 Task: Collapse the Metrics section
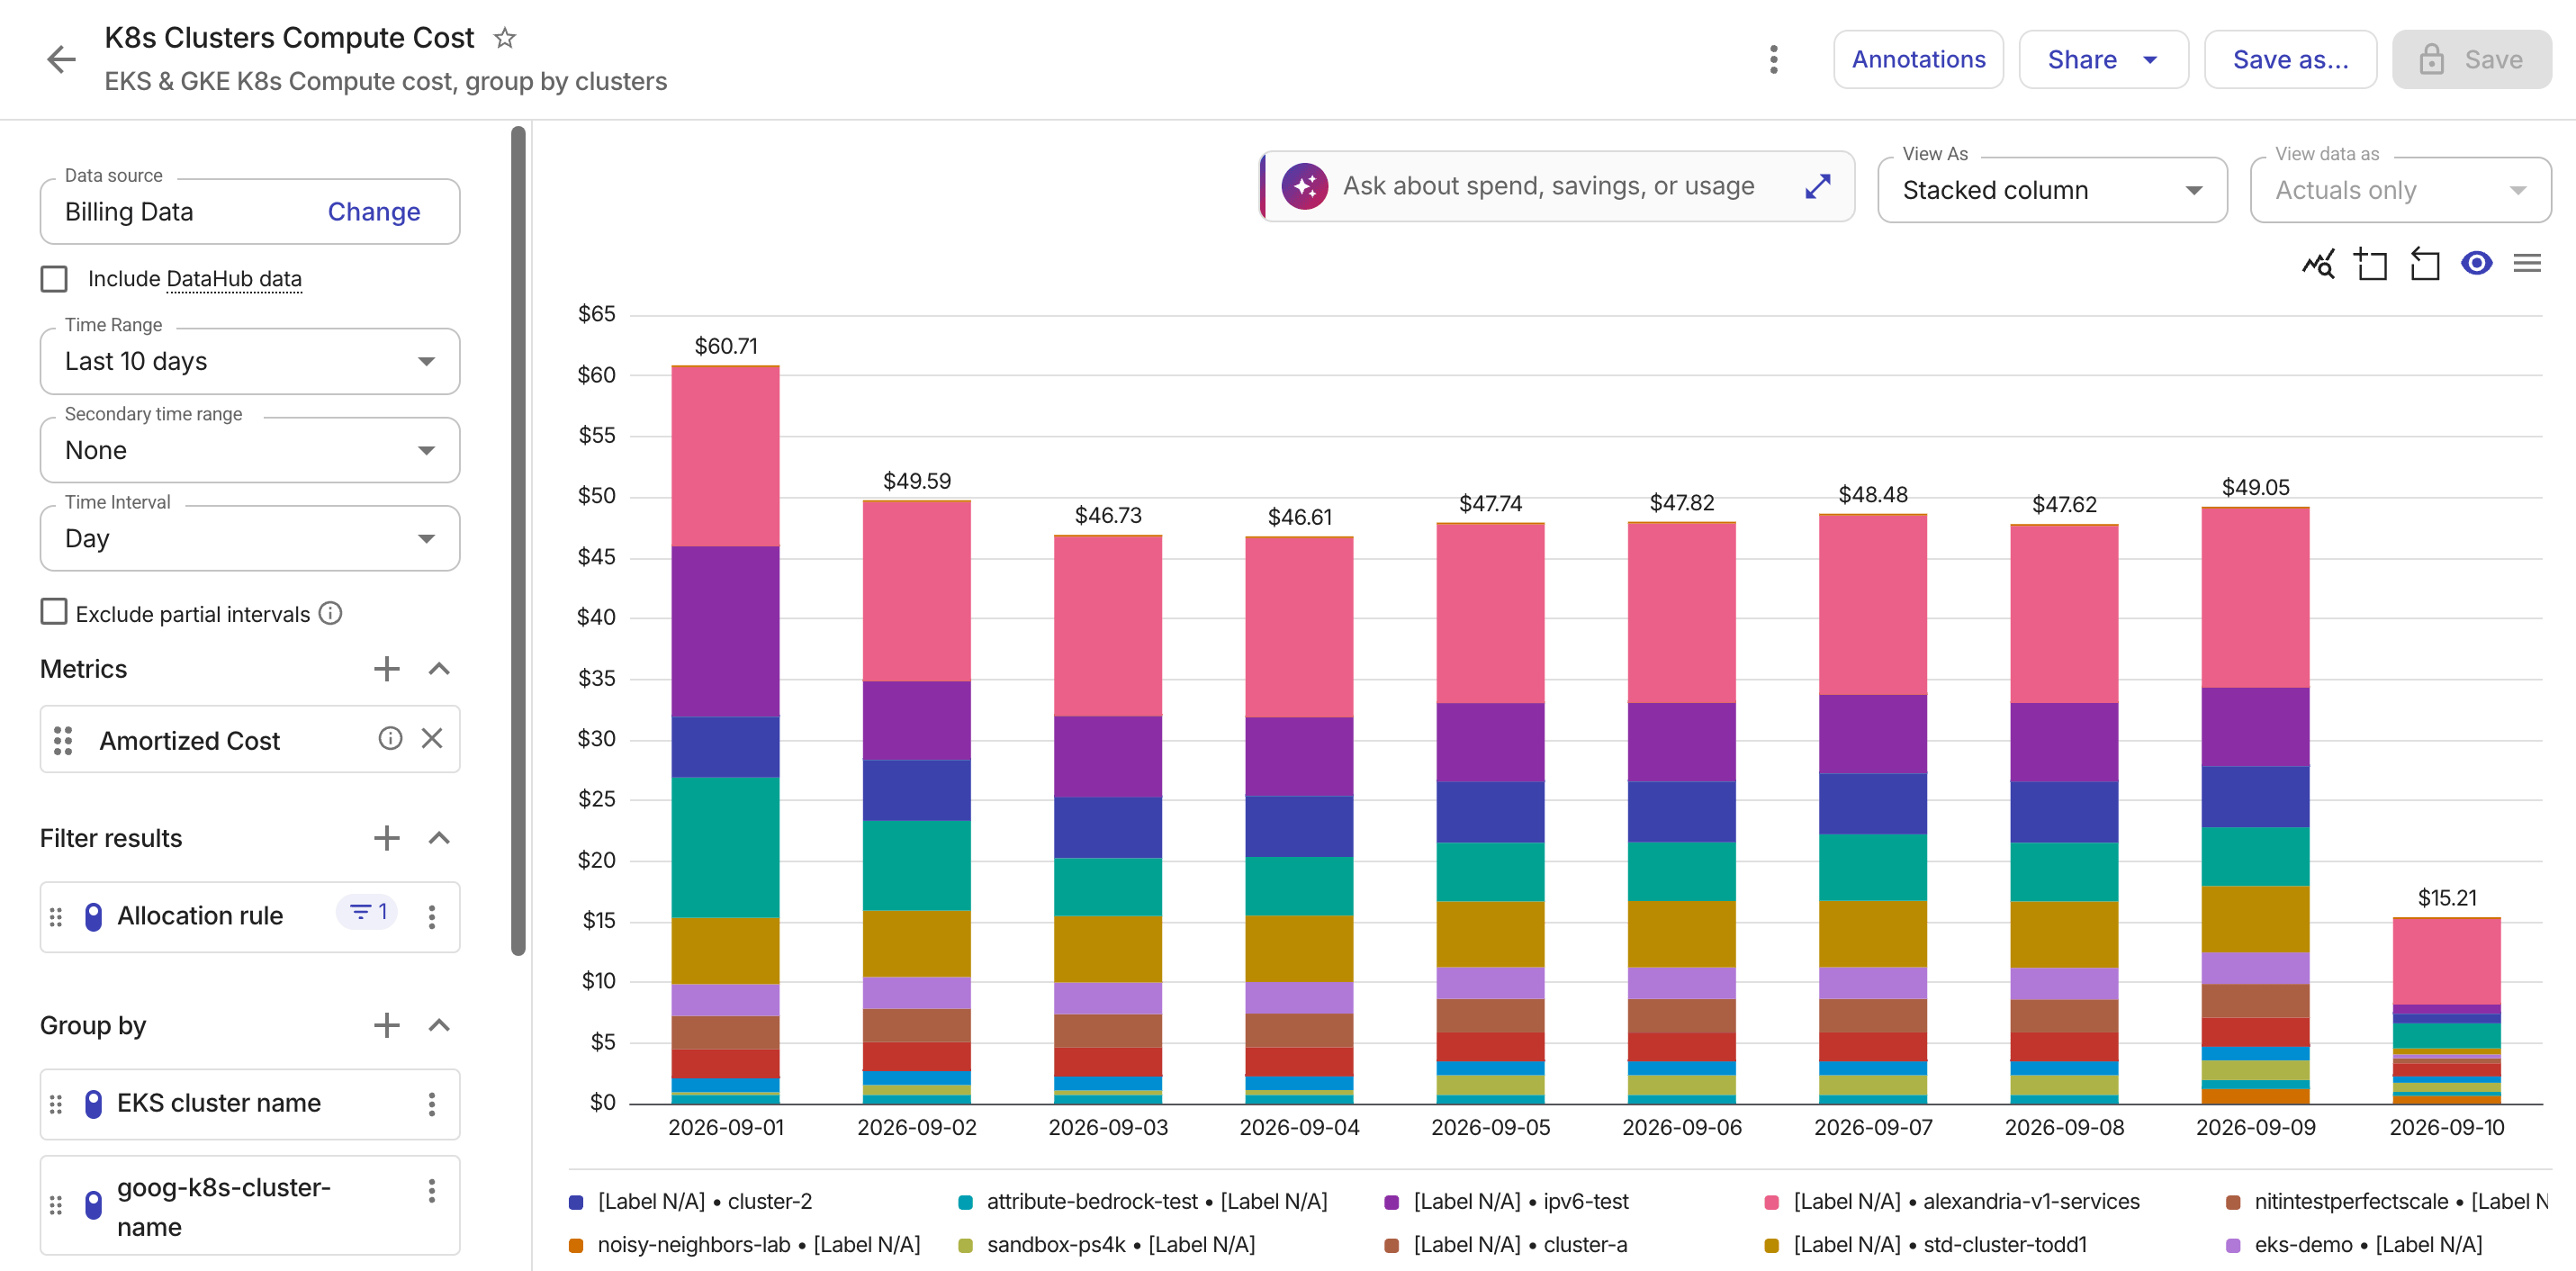(x=439, y=669)
